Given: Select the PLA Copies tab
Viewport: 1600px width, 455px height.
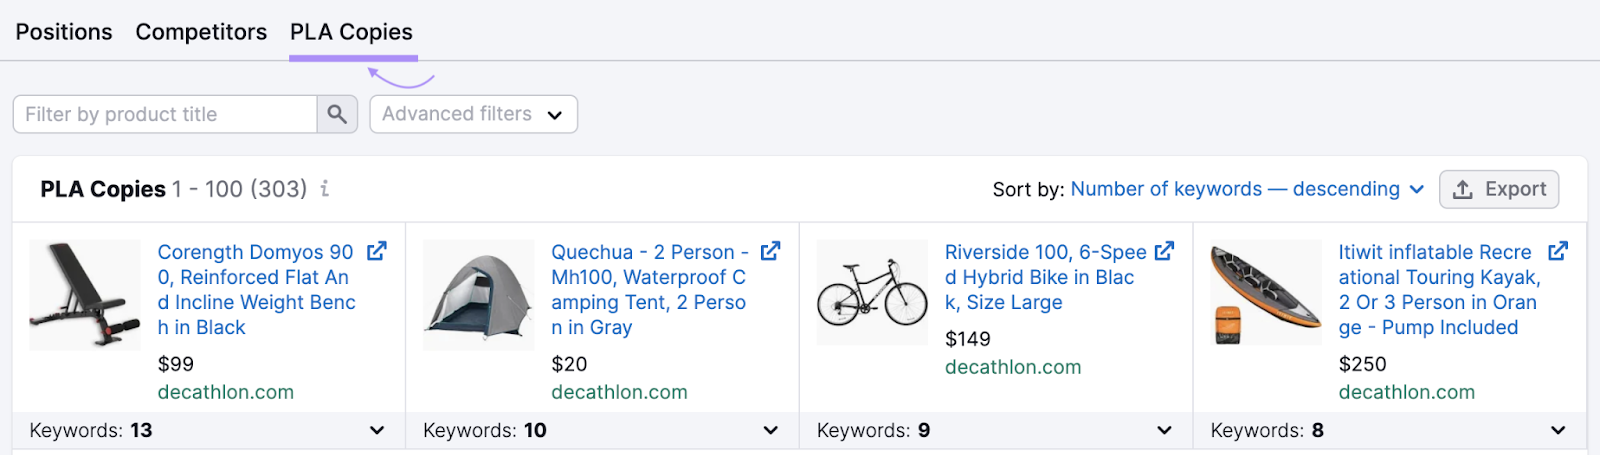Looking at the screenshot, I should pos(351,32).
